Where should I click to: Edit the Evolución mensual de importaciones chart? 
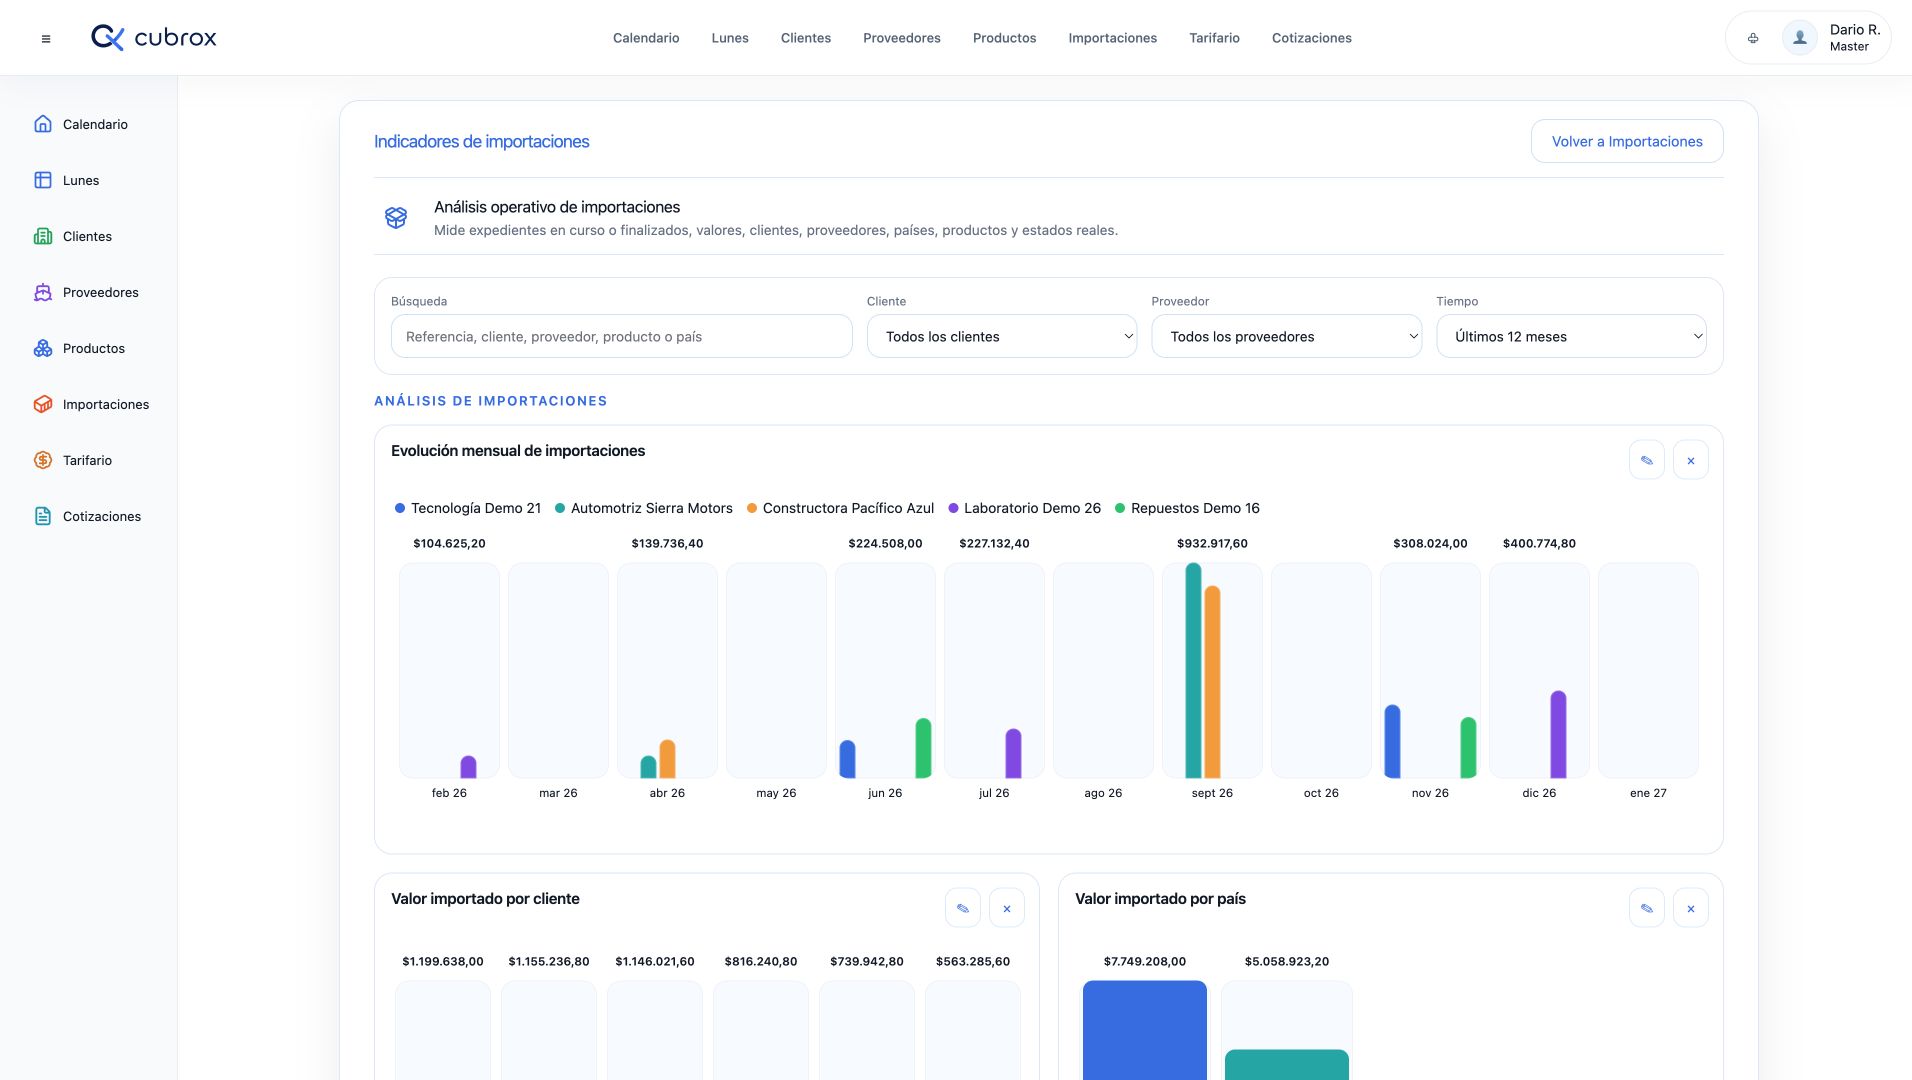pyautogui.click(x=1647, y=460)
